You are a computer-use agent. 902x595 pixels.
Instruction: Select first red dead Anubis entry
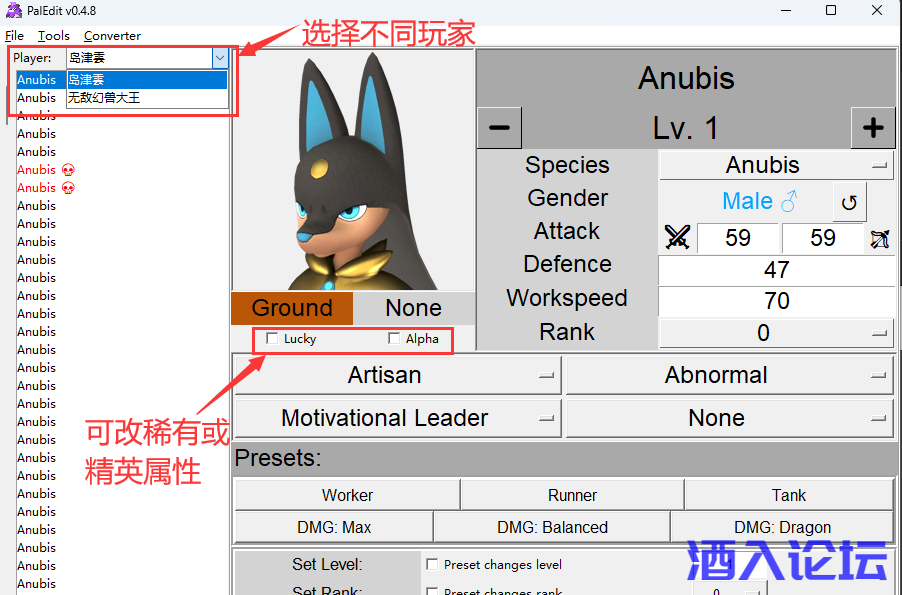(46, 170)
